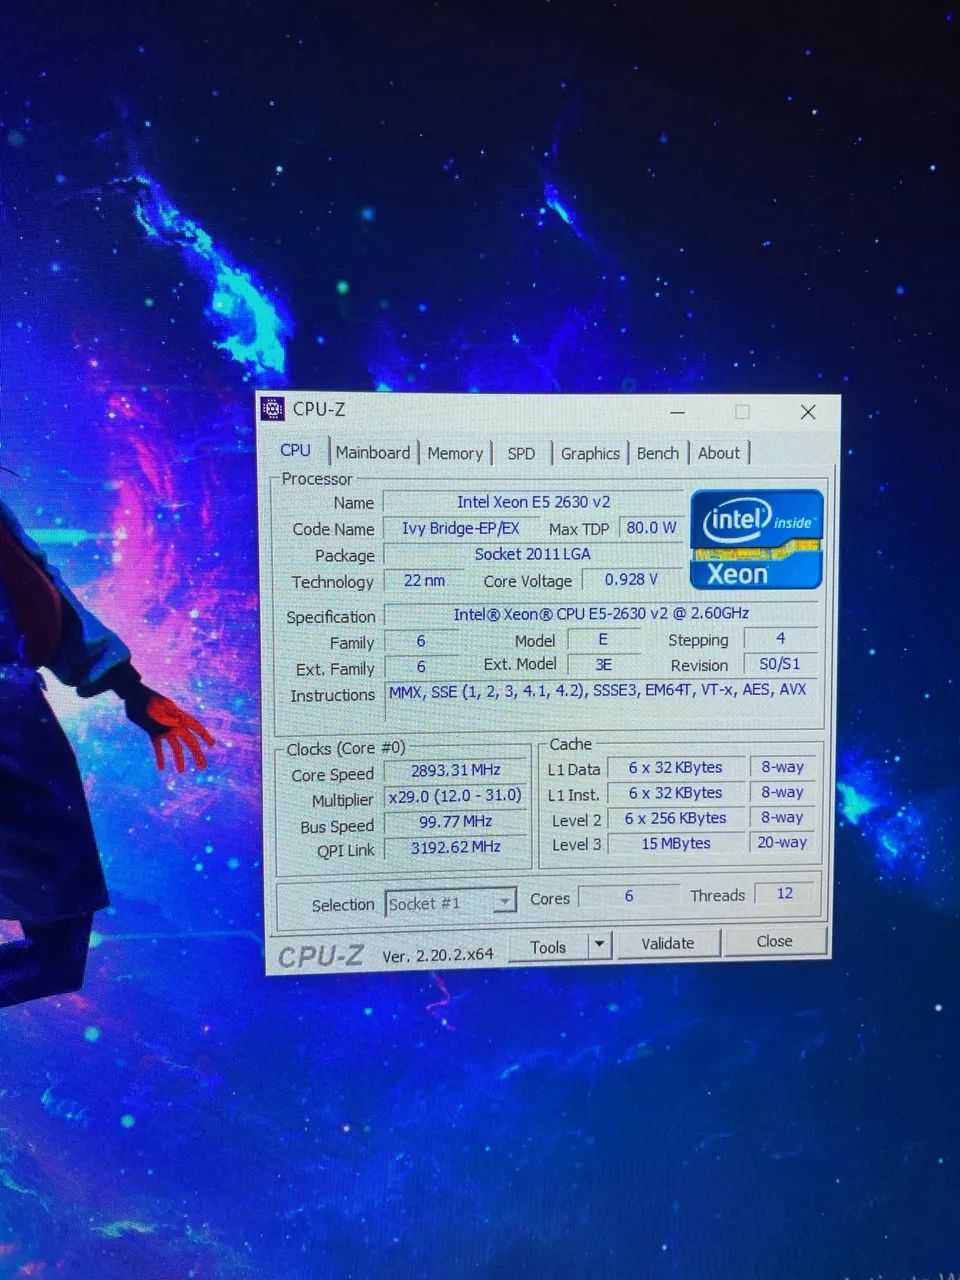Click the Level 3 15 MBytes value
The image size is (960, 1280).
coord(676,843)
